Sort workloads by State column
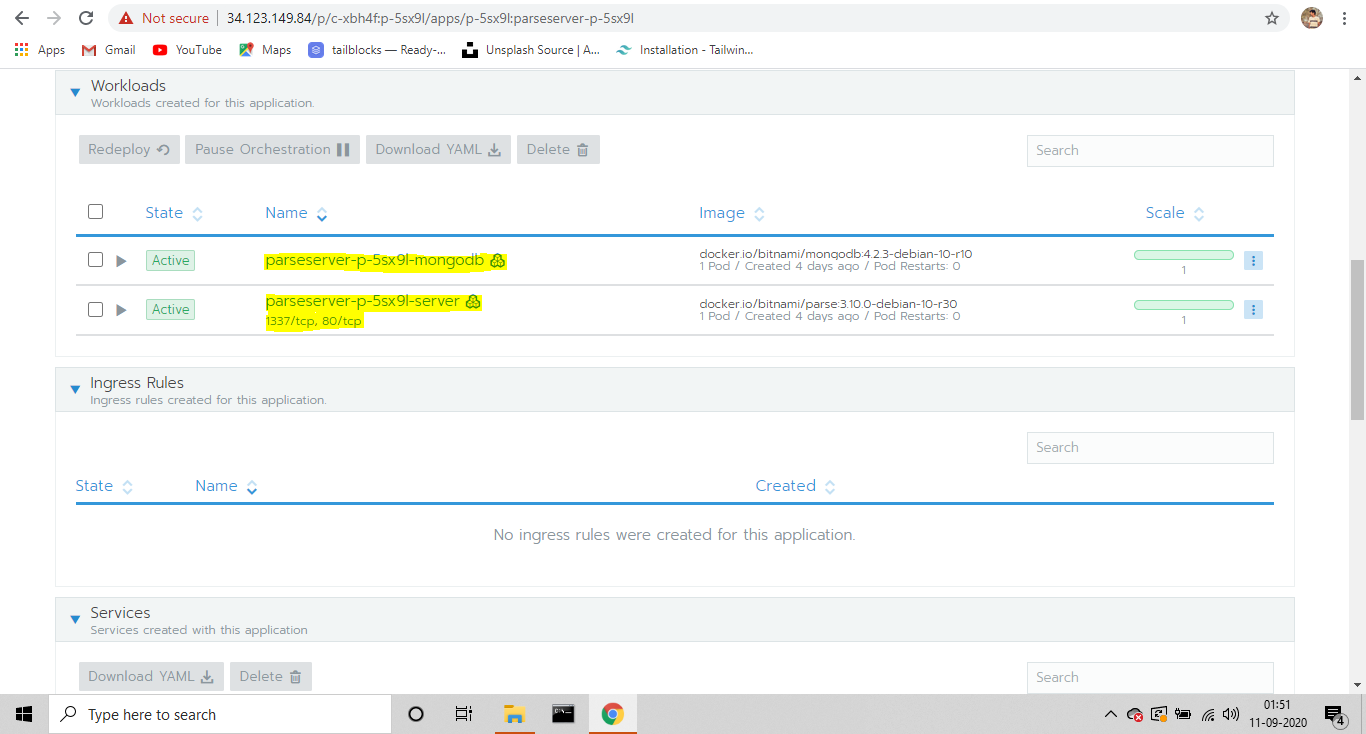The width and height of the screenshot is (1366, 734). click(174, 213)
